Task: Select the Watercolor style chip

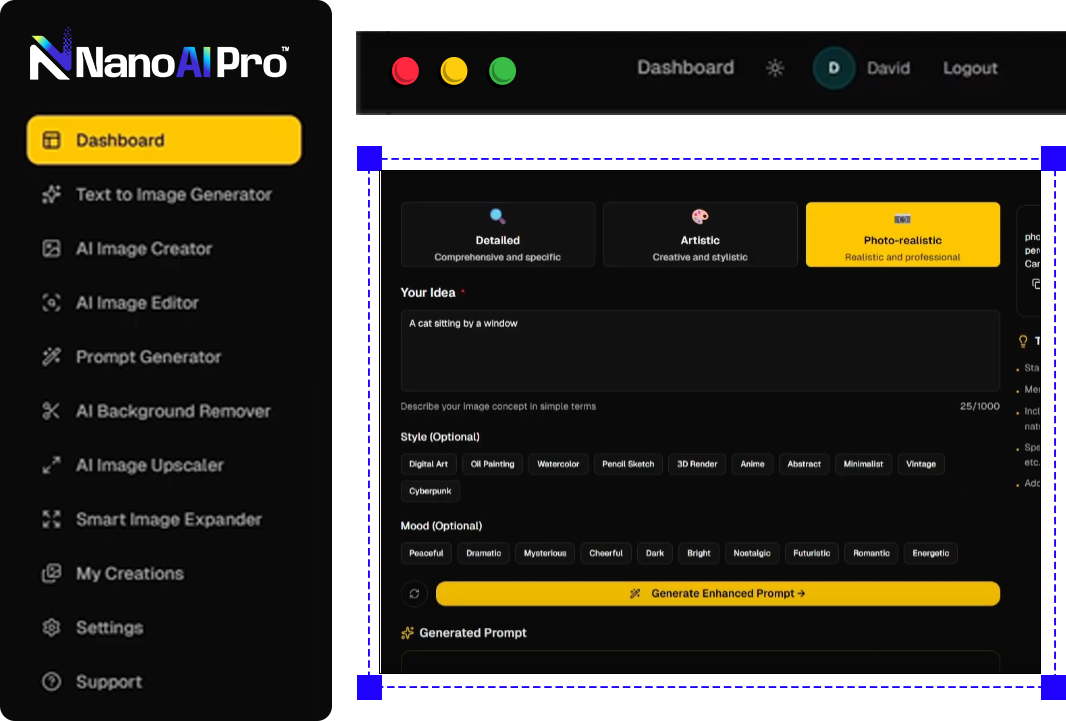Action: (x=558, y=464)
